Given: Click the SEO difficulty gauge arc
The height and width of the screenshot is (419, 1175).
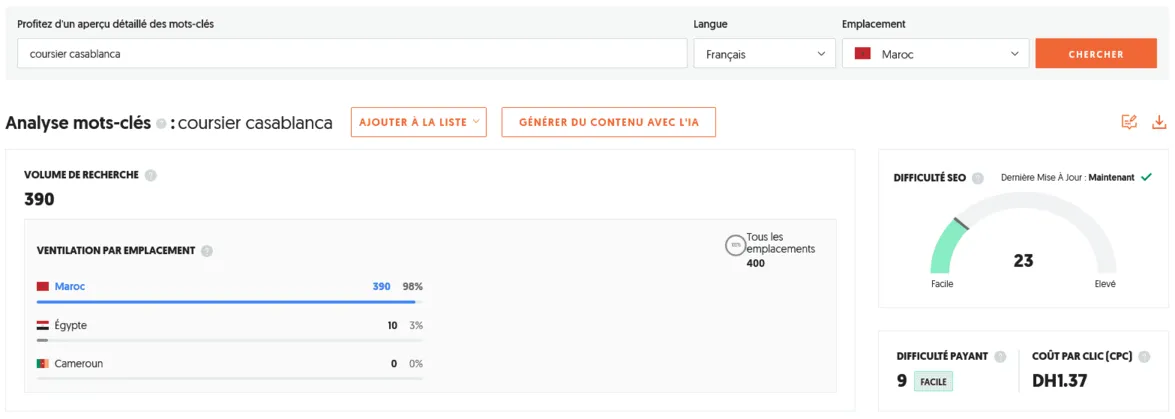Looking at the screenshot, I should 1023,234.
